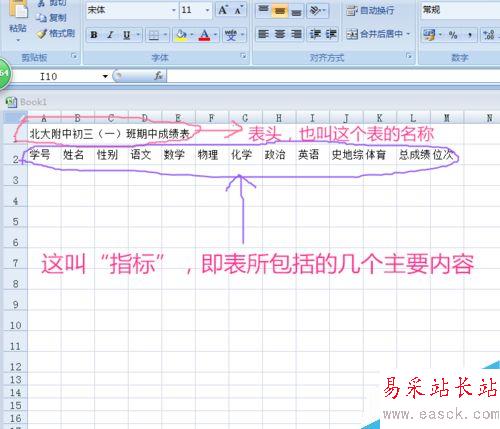Click the title cell 北大附中初三（一）班期中成绩表

[110, 134]
